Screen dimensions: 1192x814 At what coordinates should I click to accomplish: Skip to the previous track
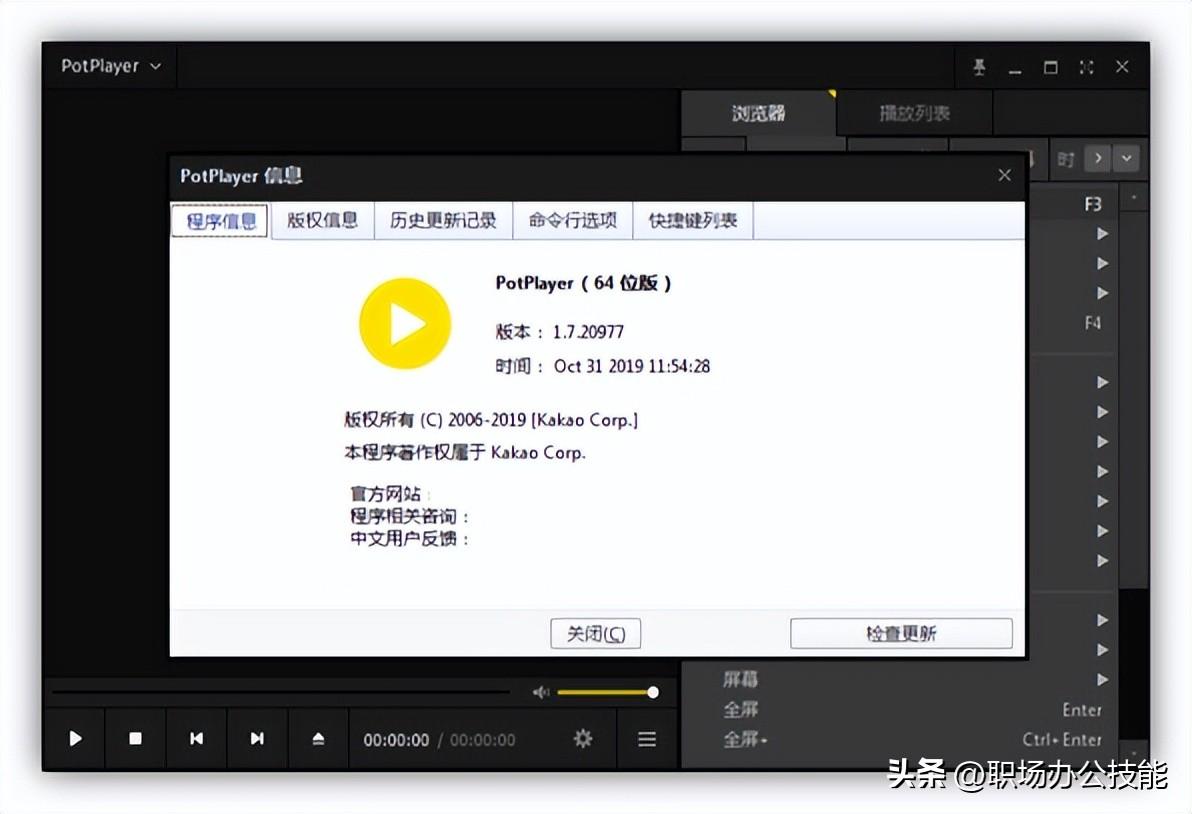tap(196, 739)
